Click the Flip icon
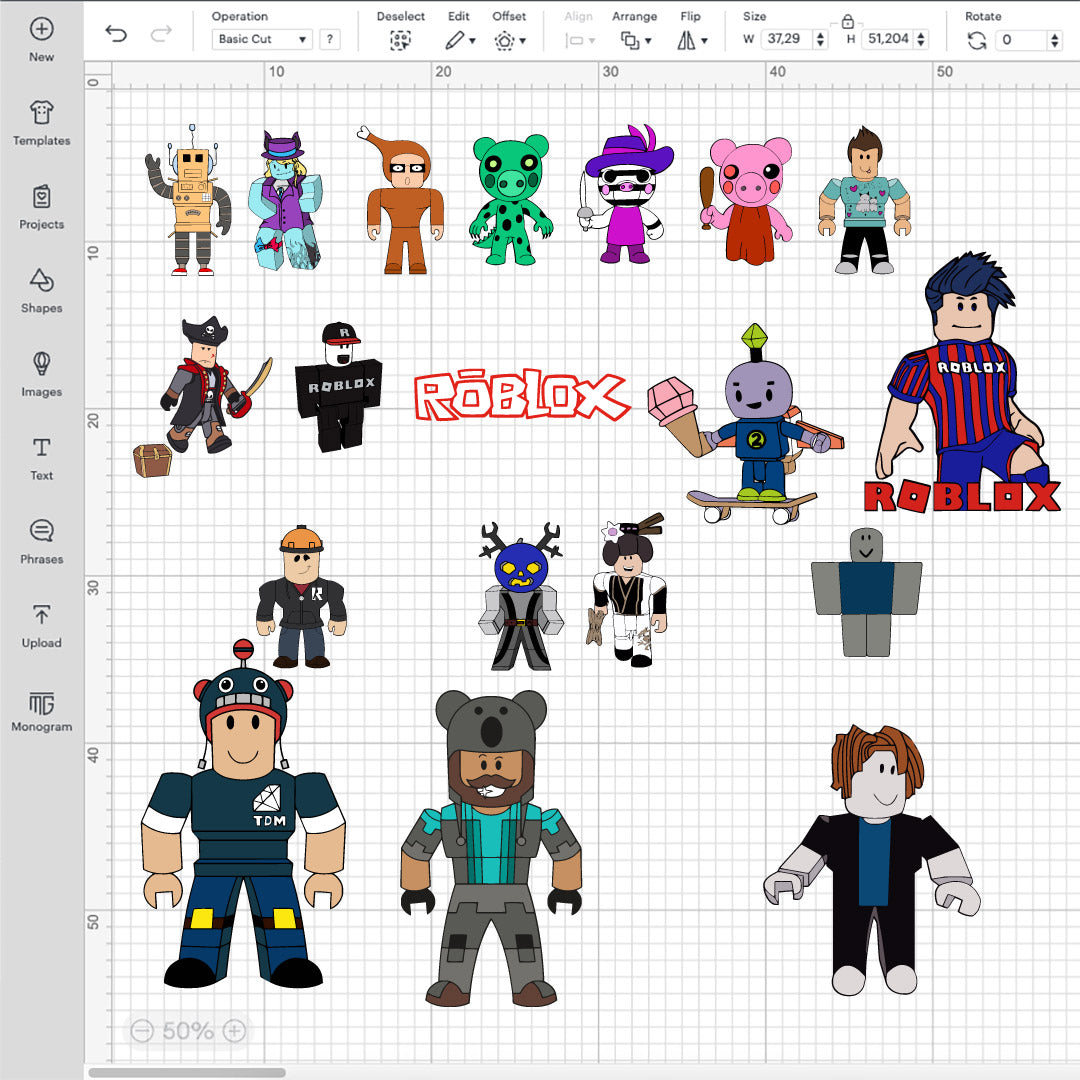1080x1080 pixels. [686, 41]
